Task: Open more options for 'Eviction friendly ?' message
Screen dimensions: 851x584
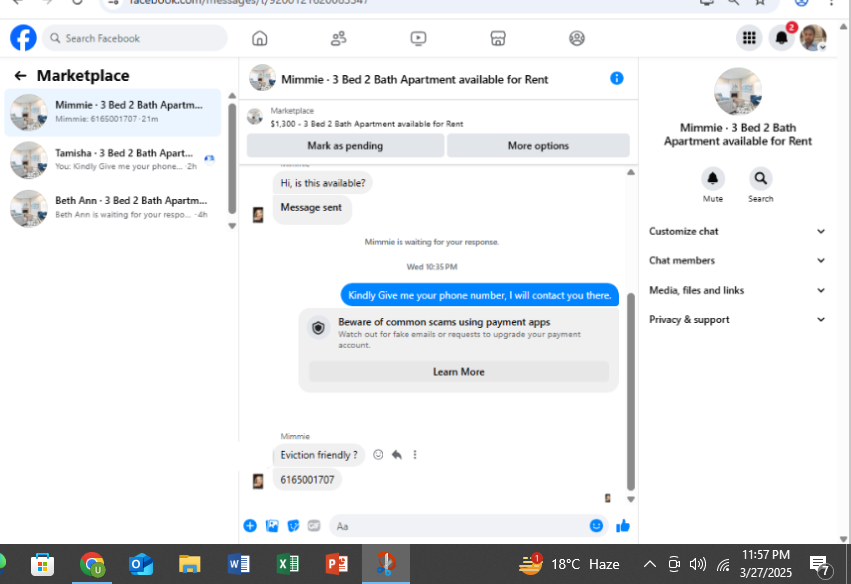Action: pos(415,455)
